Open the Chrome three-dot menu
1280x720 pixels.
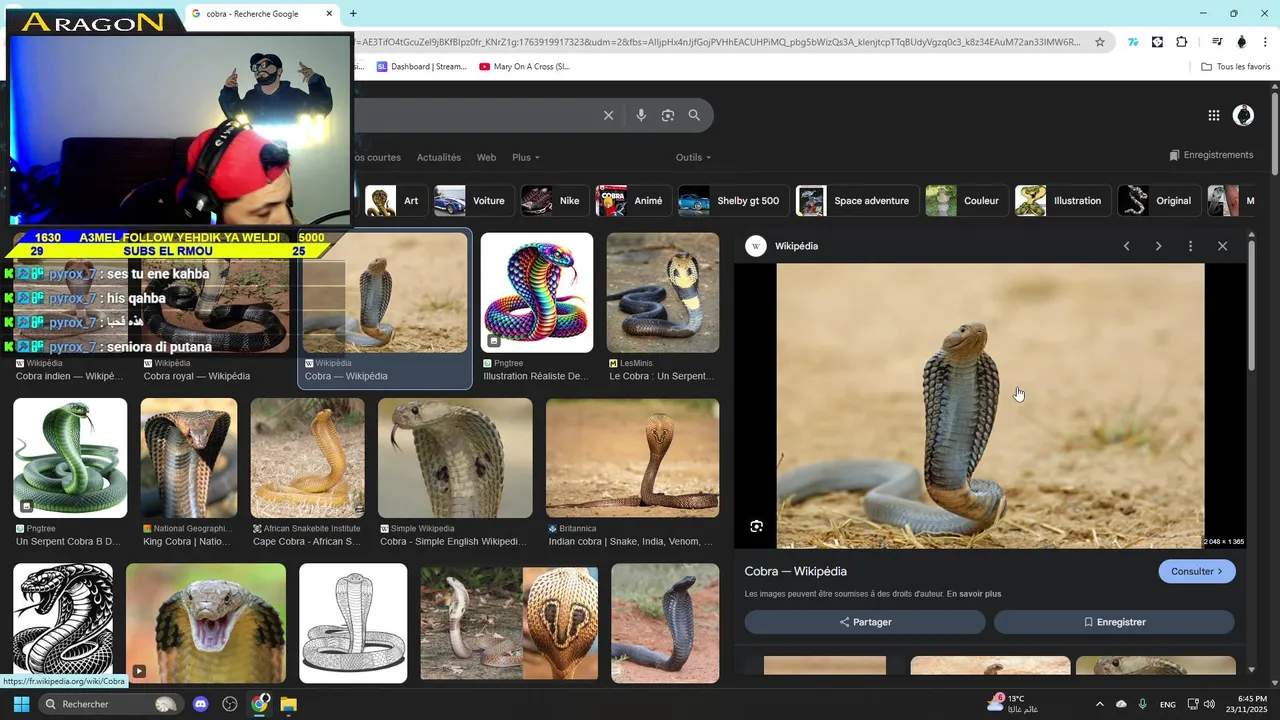(1264, 42)
